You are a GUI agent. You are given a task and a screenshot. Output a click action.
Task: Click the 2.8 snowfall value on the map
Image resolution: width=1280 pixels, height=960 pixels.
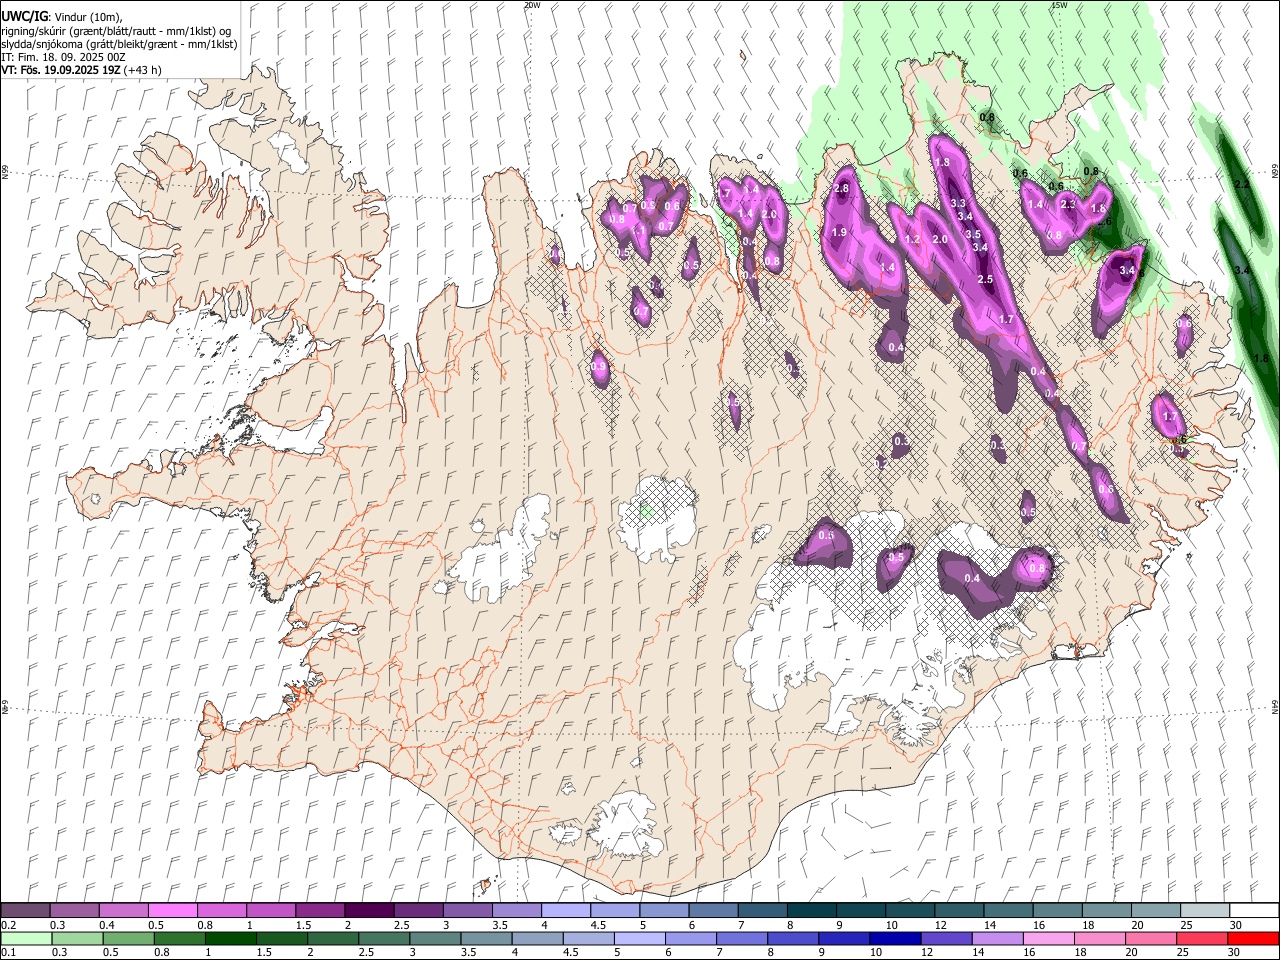(x=841, y=189)
